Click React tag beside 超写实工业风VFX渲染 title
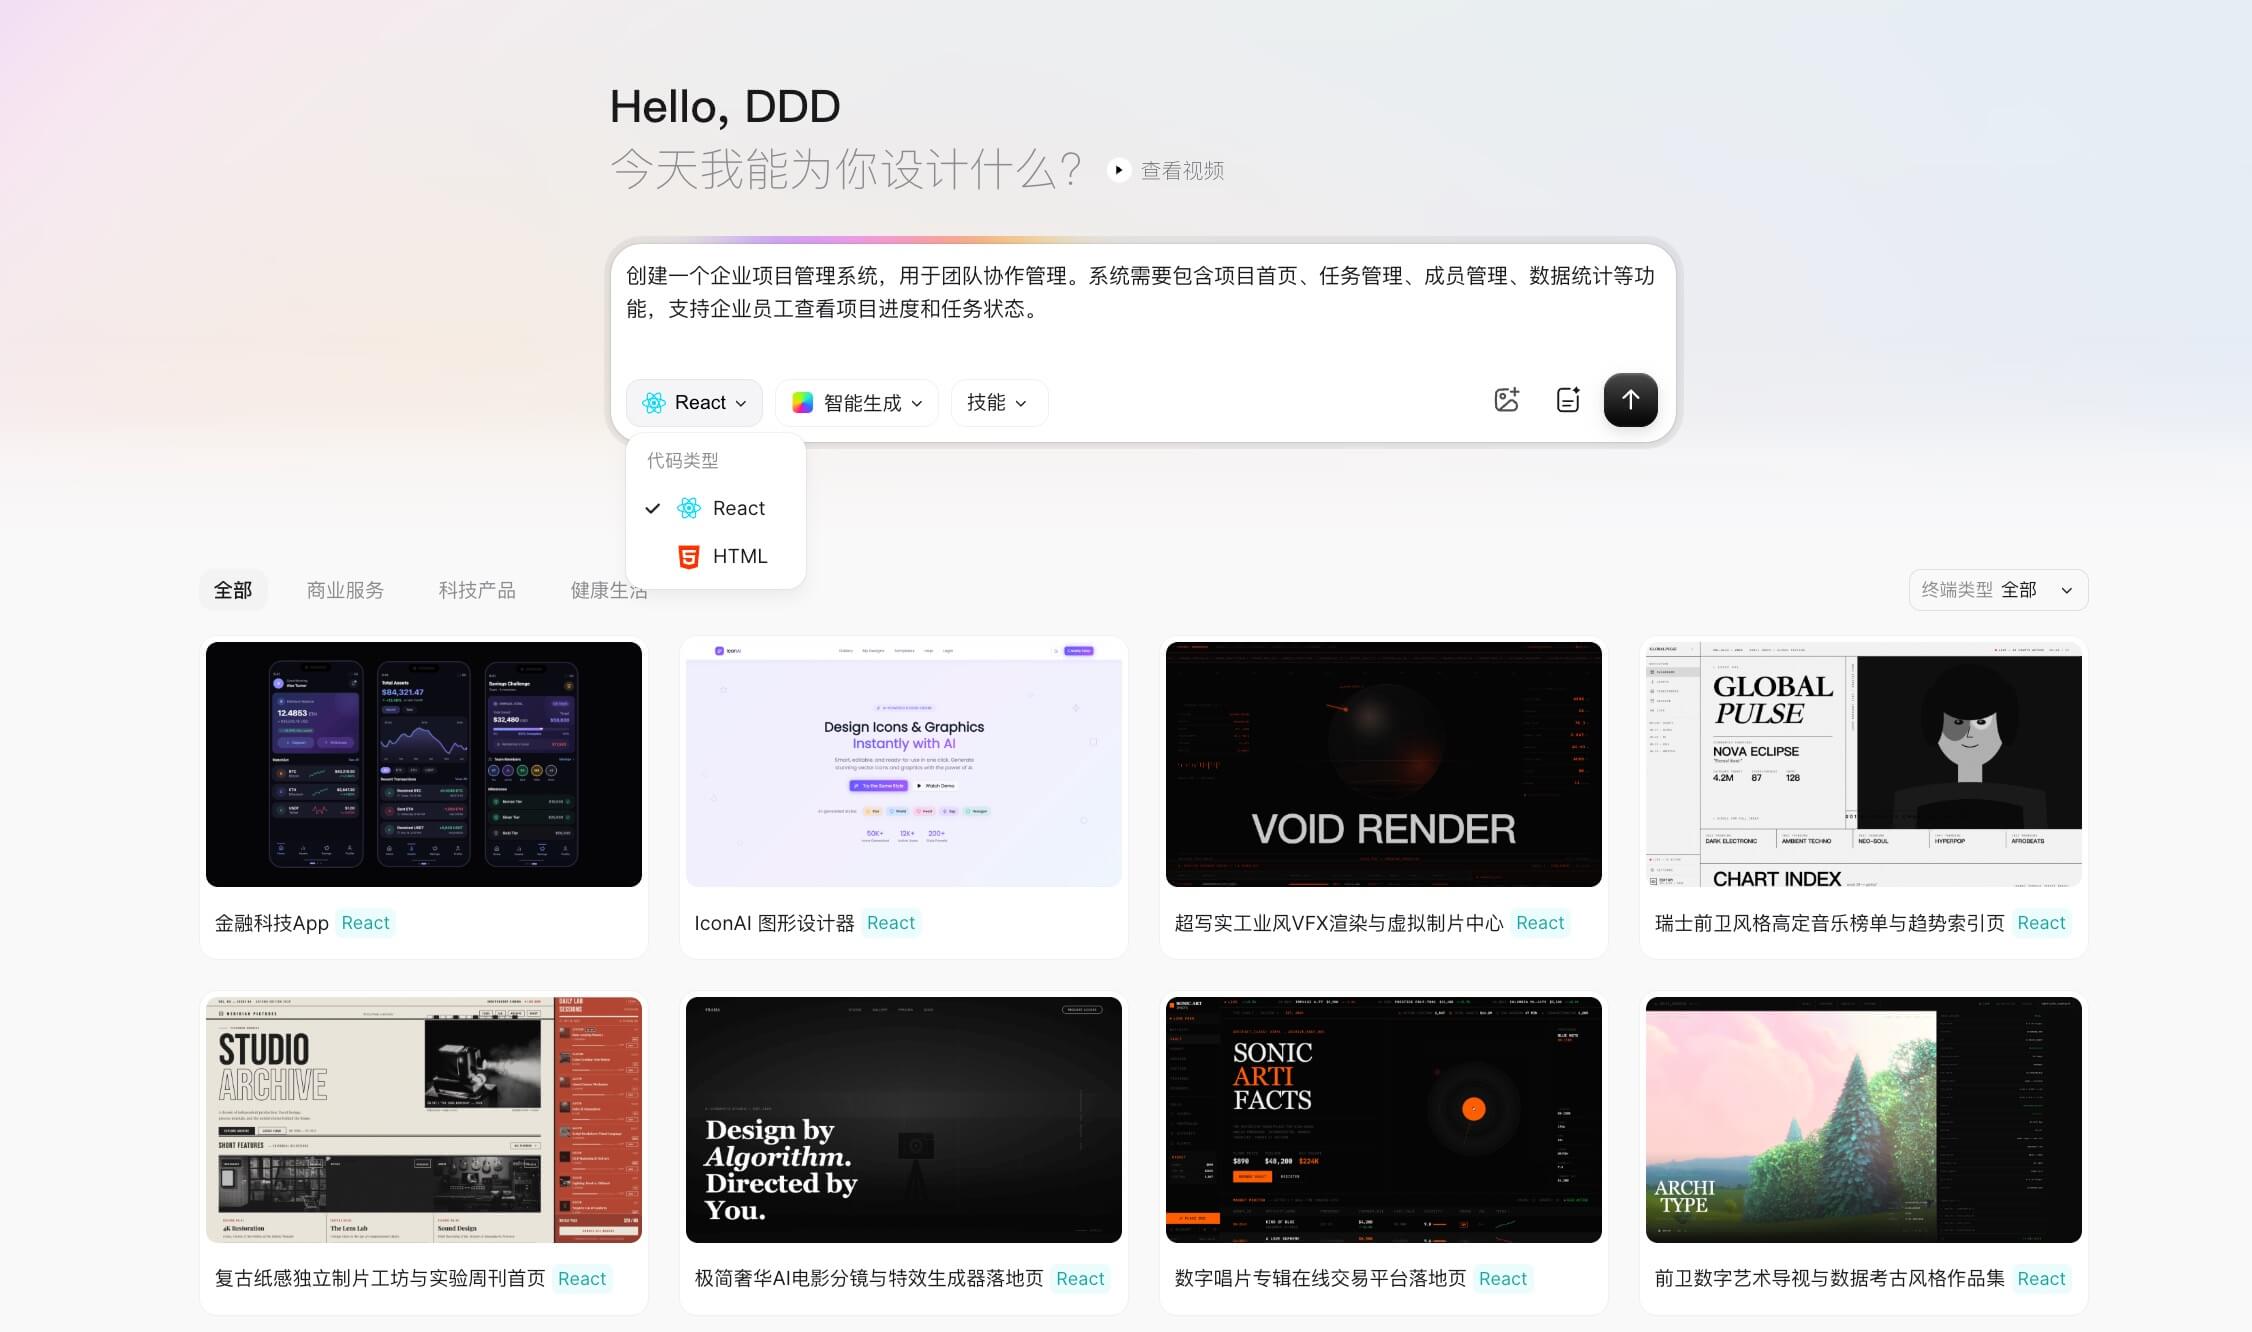2252x1332 pixels. [x=1540, y=923]
